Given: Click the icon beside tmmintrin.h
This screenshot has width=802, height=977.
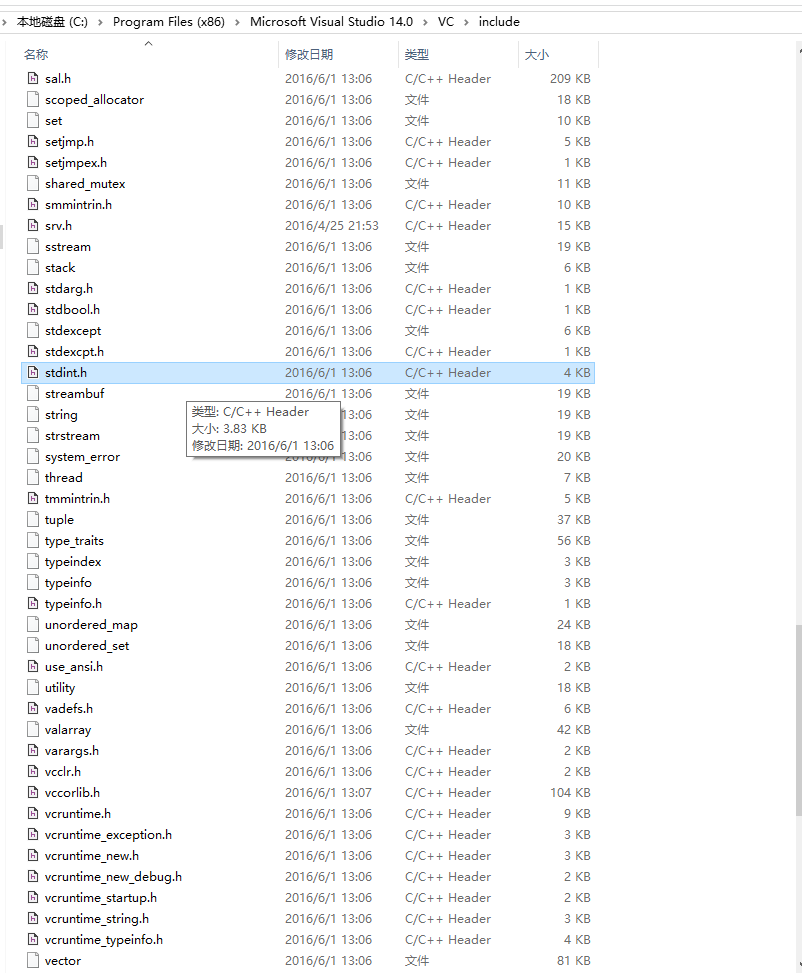Looking at the screenshot, I should click(x=34, y=498).
